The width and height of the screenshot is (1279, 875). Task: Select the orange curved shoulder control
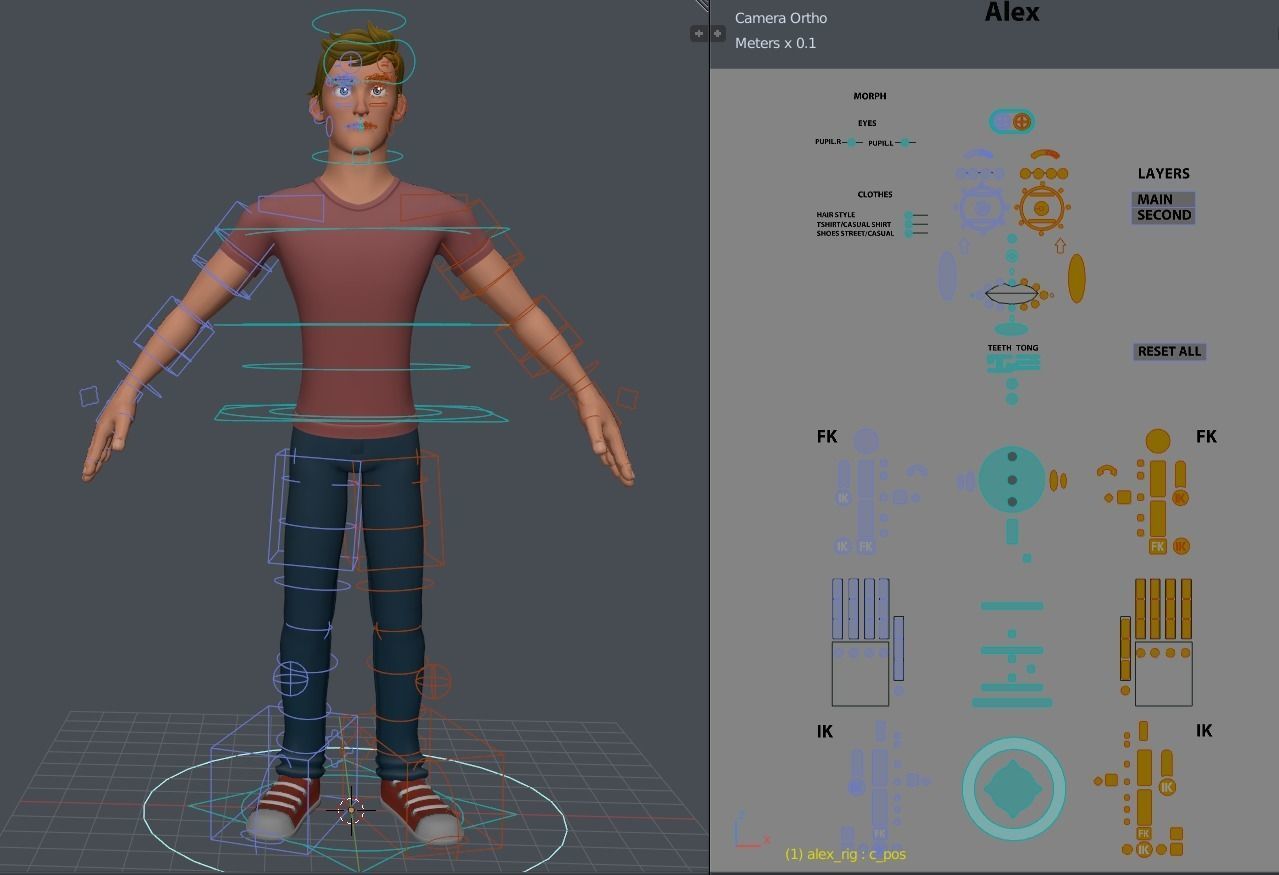tap(1107, 470)
